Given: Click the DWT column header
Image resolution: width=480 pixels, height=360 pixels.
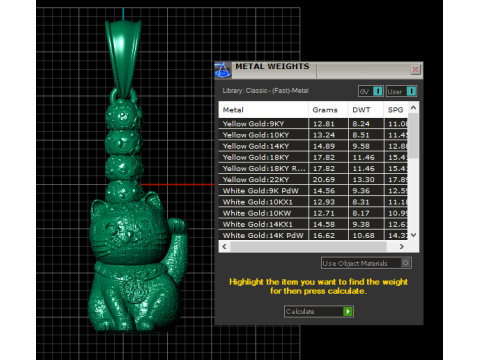Looking at the screenshot, I should (366, 110).
